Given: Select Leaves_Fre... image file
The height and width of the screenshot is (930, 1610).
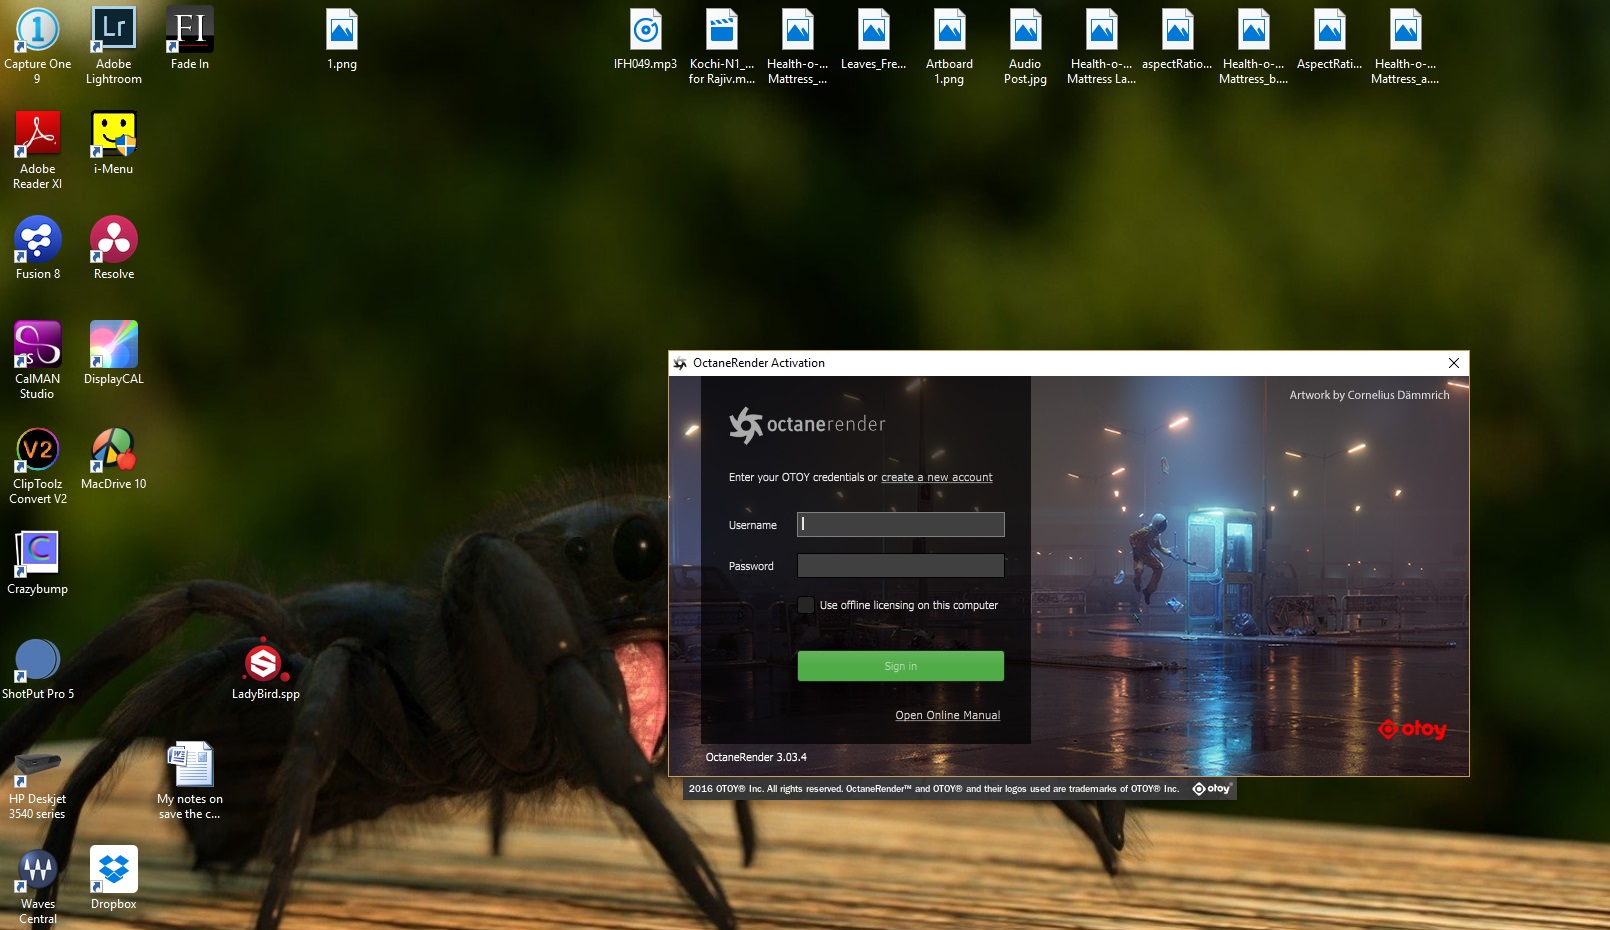Looking at the screenshot, I should click(x=874, y=38).
